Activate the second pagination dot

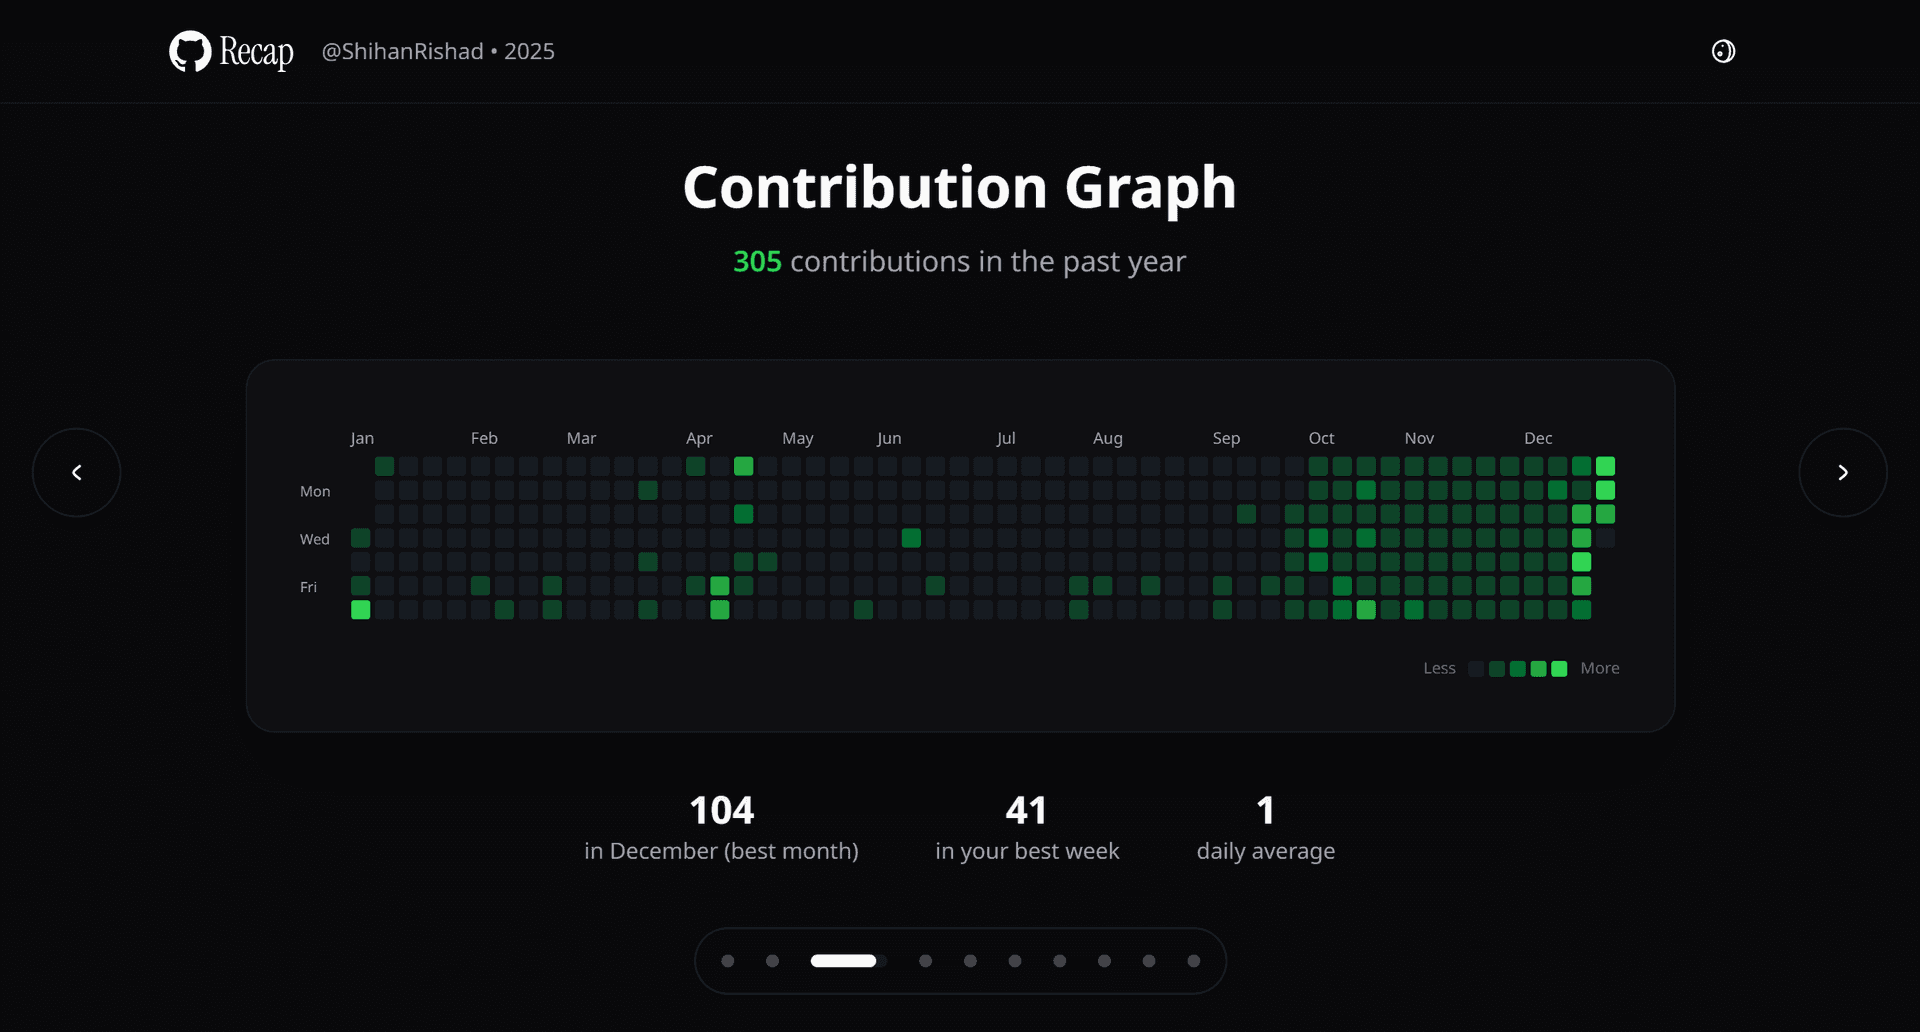tap(771, 961)
